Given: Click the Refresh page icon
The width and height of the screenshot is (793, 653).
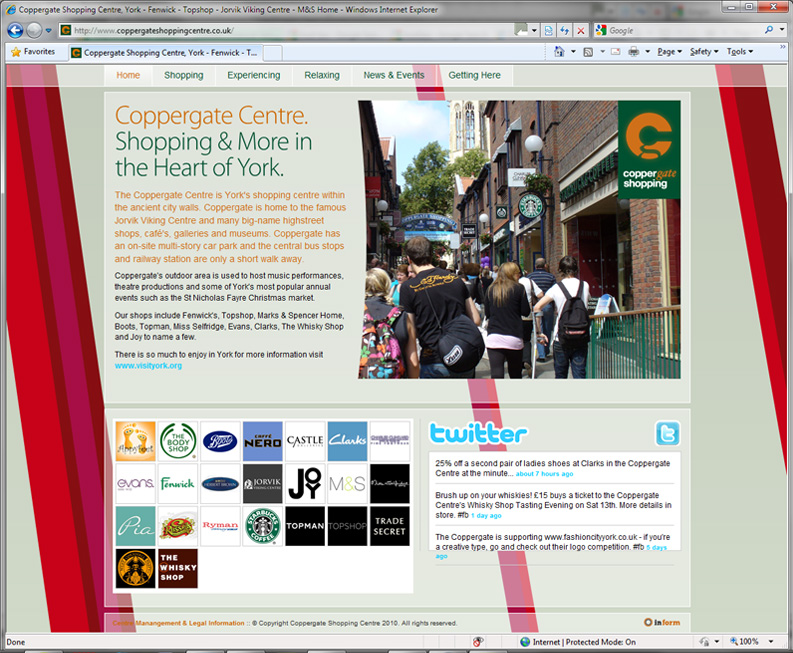Looking at the screenshot, I should [x=564, y=30].
